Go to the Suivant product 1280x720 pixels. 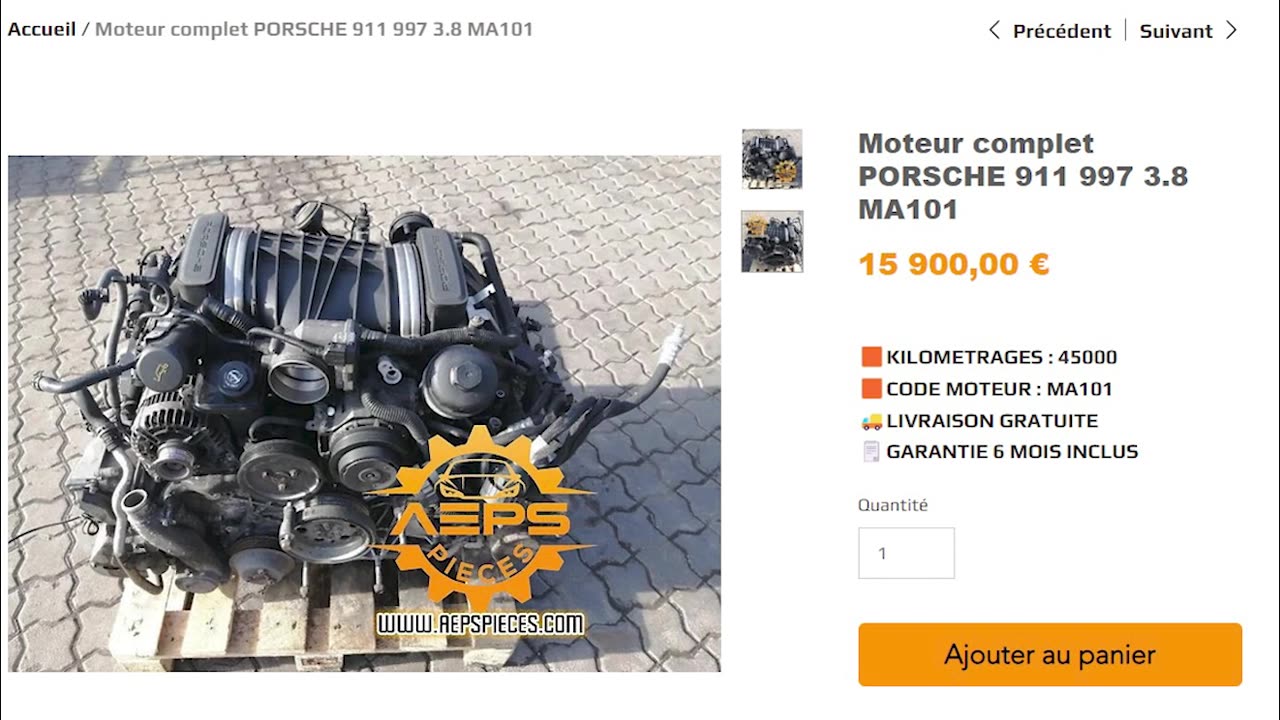[x=1176, y=31]
